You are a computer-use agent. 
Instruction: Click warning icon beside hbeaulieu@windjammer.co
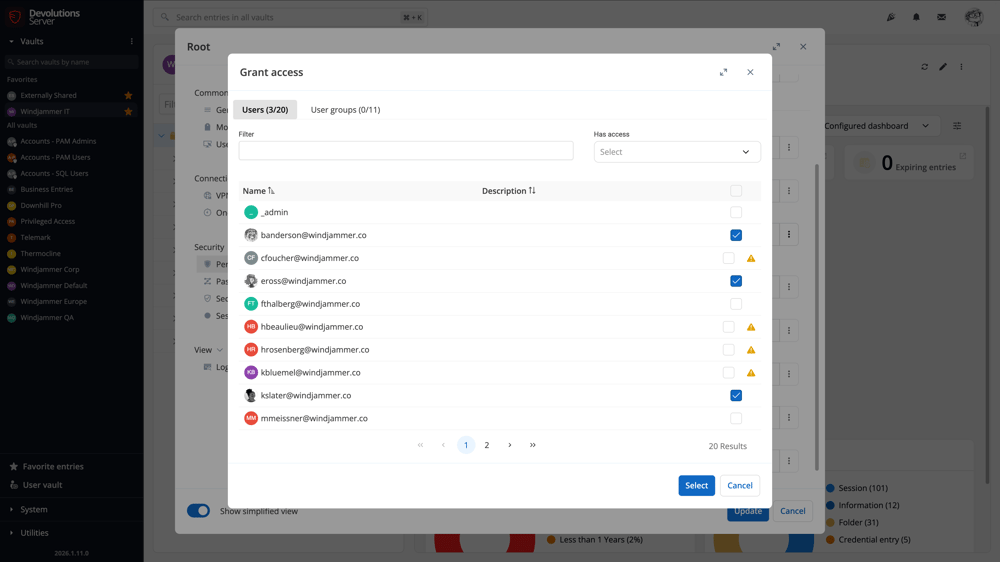[x=751, y=327]
